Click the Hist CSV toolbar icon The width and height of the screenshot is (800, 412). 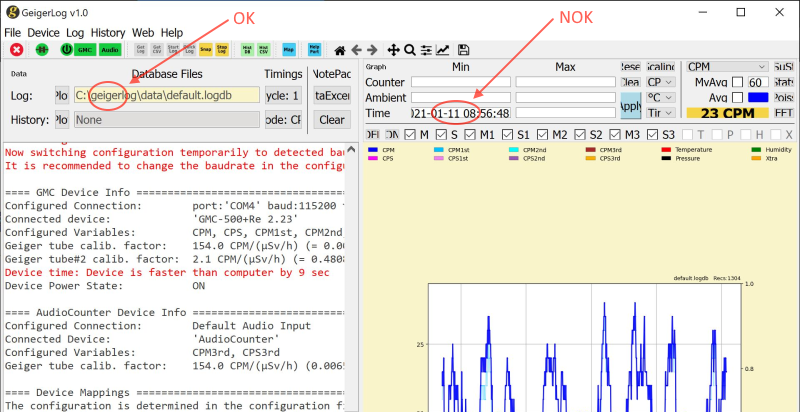pos(264,49)
